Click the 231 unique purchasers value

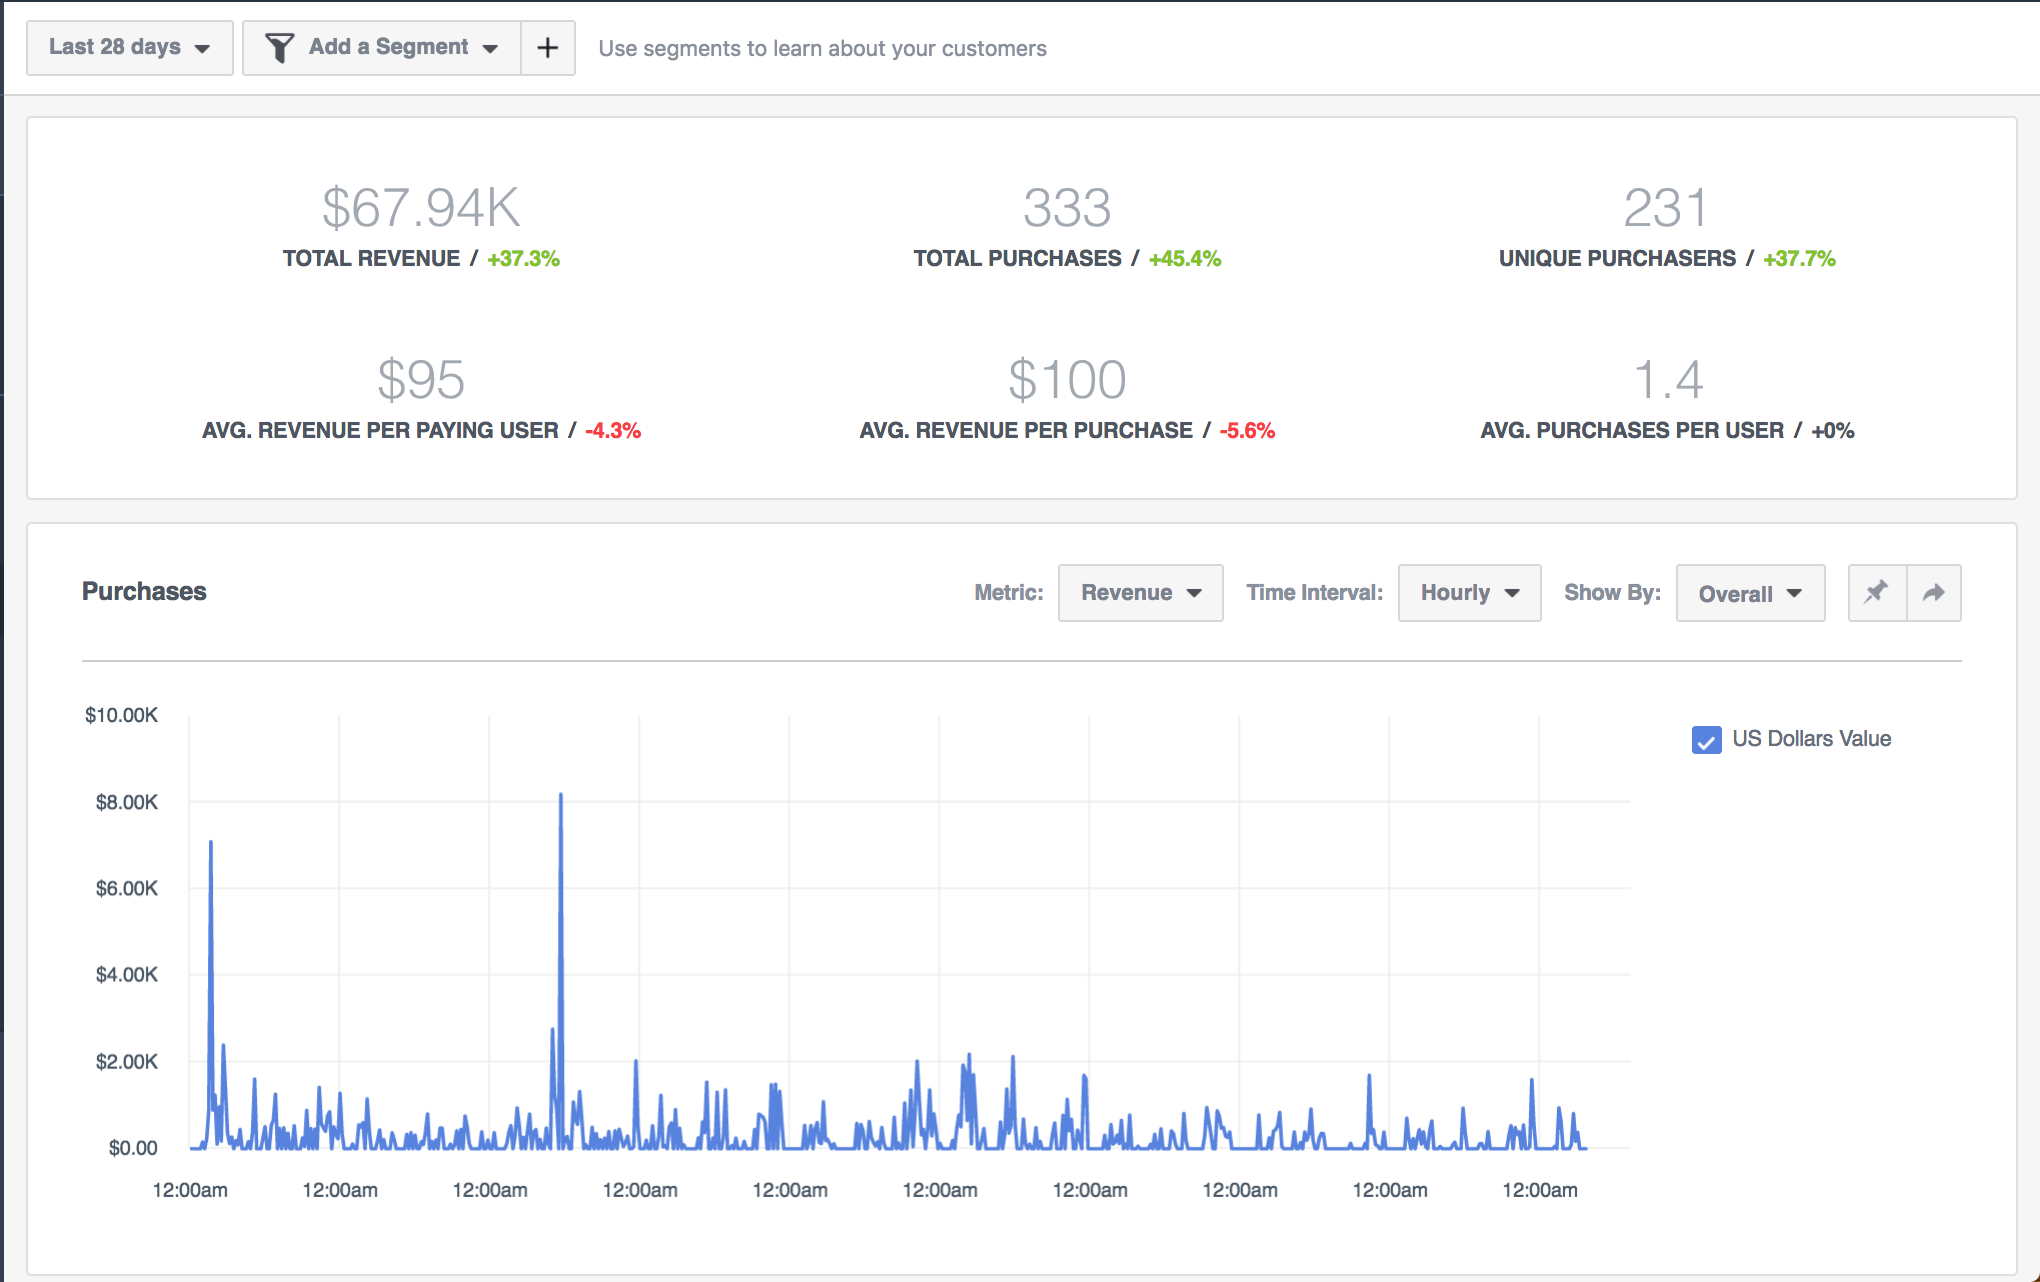point(1666,208)
